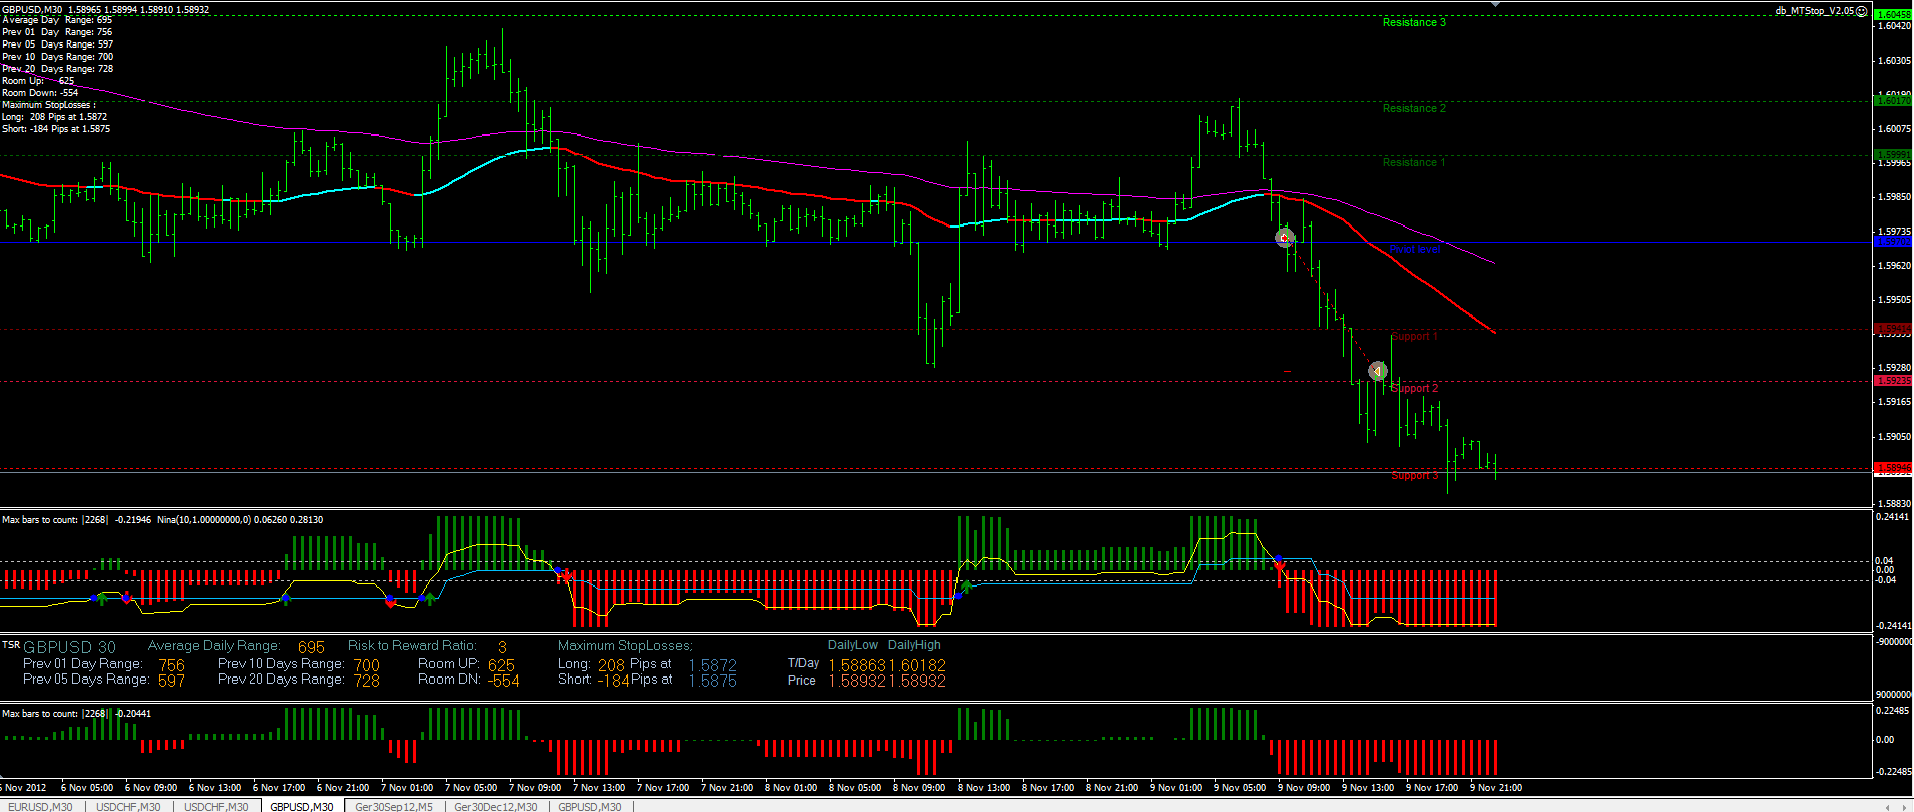1914x812 pixels.
Task: Click the db_MTStop_V2.05 expert name label
Action: click(1814, 11)
